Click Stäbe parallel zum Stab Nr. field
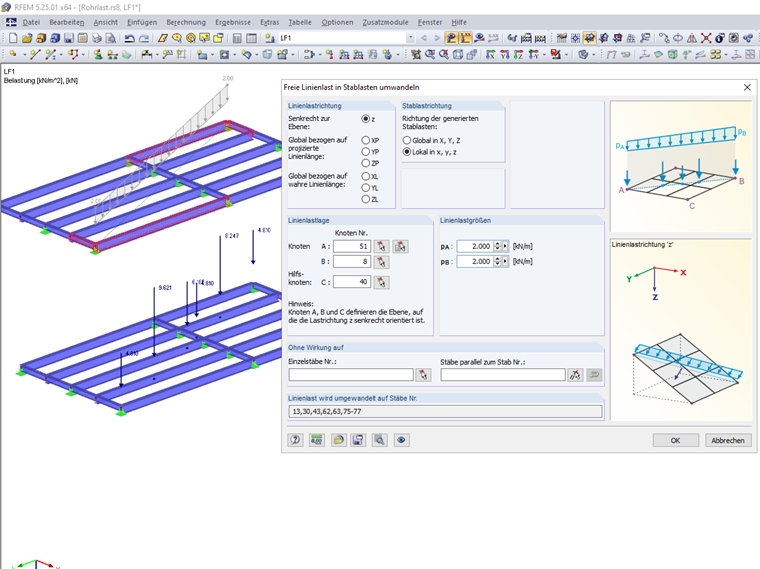The image size is (760, 569). click(503, 375)
